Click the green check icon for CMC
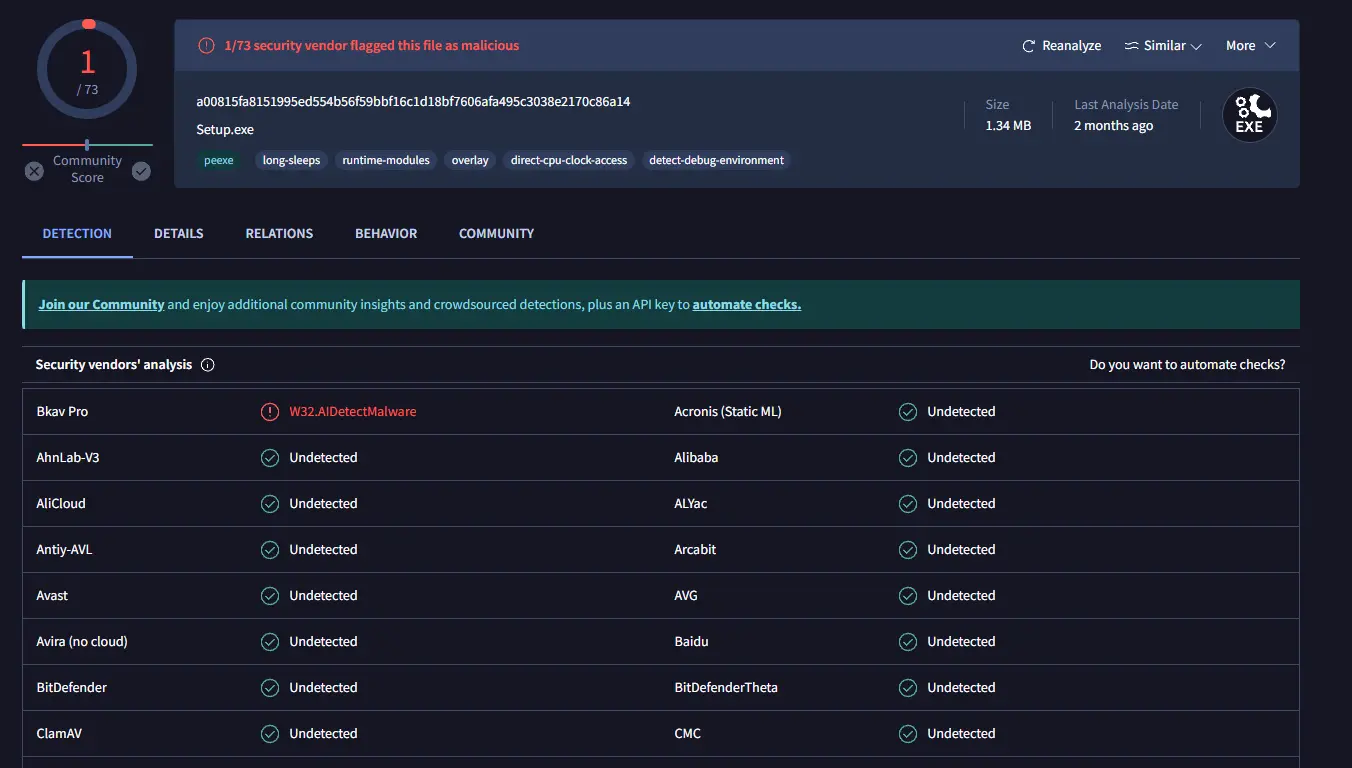Viewport: 1352px width, 768px height. [x=908, y=734]
